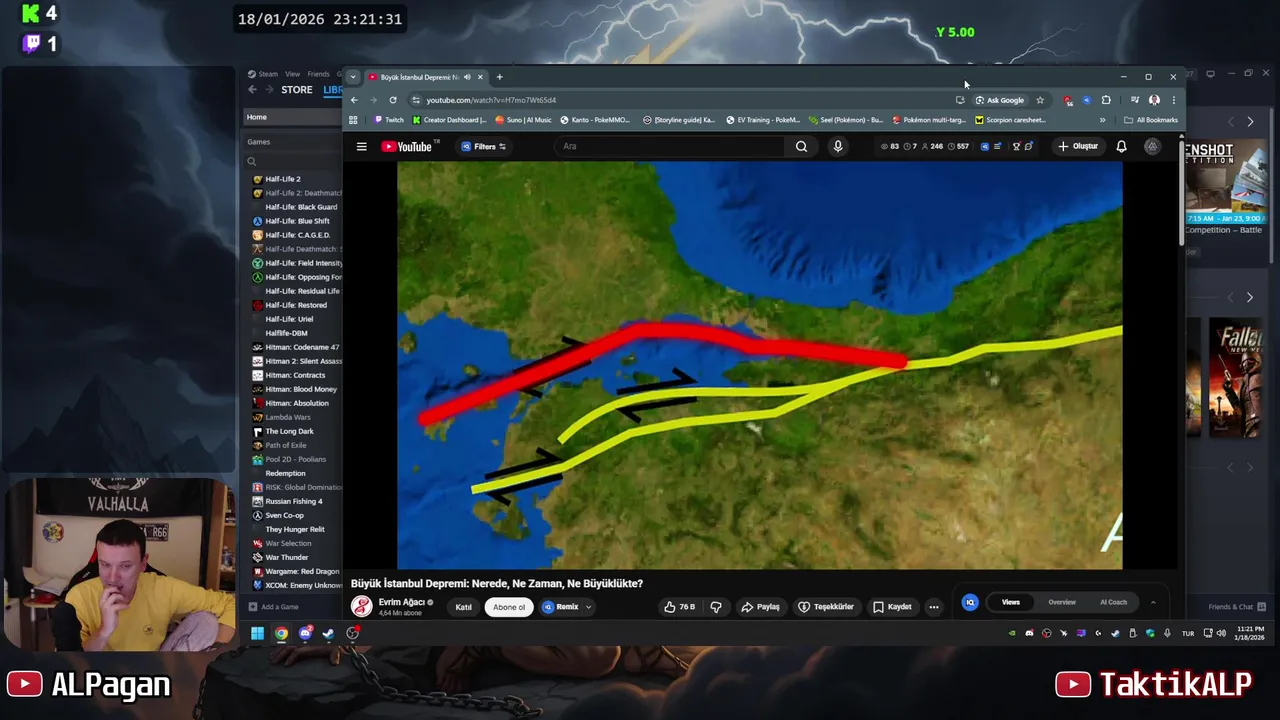
Task: Open the YouTube account avatar menu
Action: pyautogui.click(x=1152, y=146)
